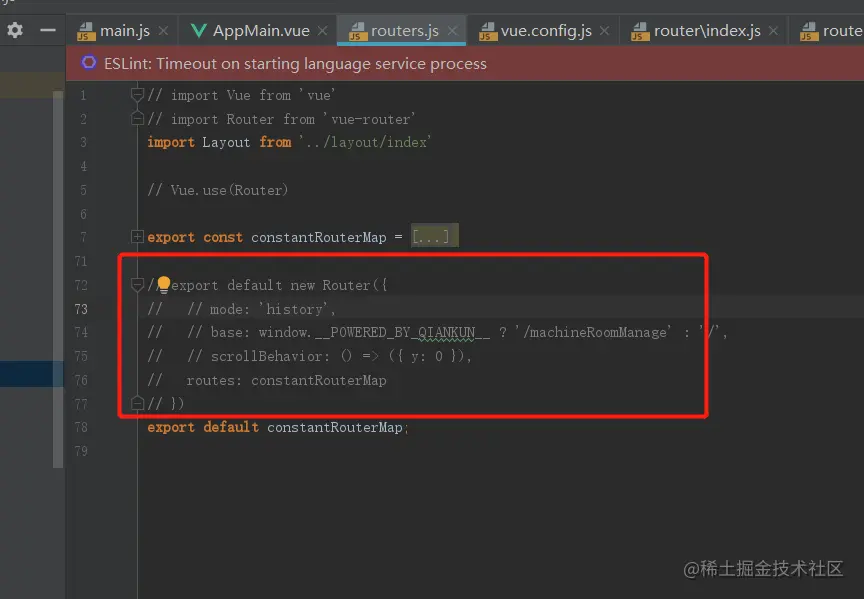The height and width of the screenshot is (599, 864).
Task: Open the yellow lightbulb quick-fix at line 72
Action: pyautogui.click(x=164, y=284)
